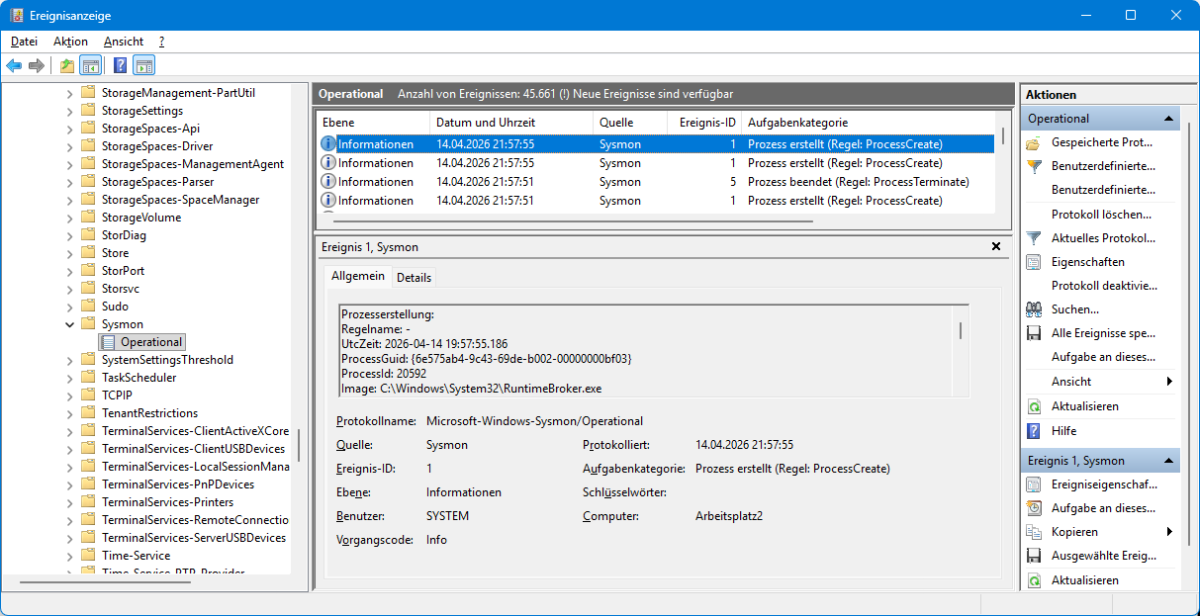Select the SystemSettingsThreshold tree item

tap(167, 360)
